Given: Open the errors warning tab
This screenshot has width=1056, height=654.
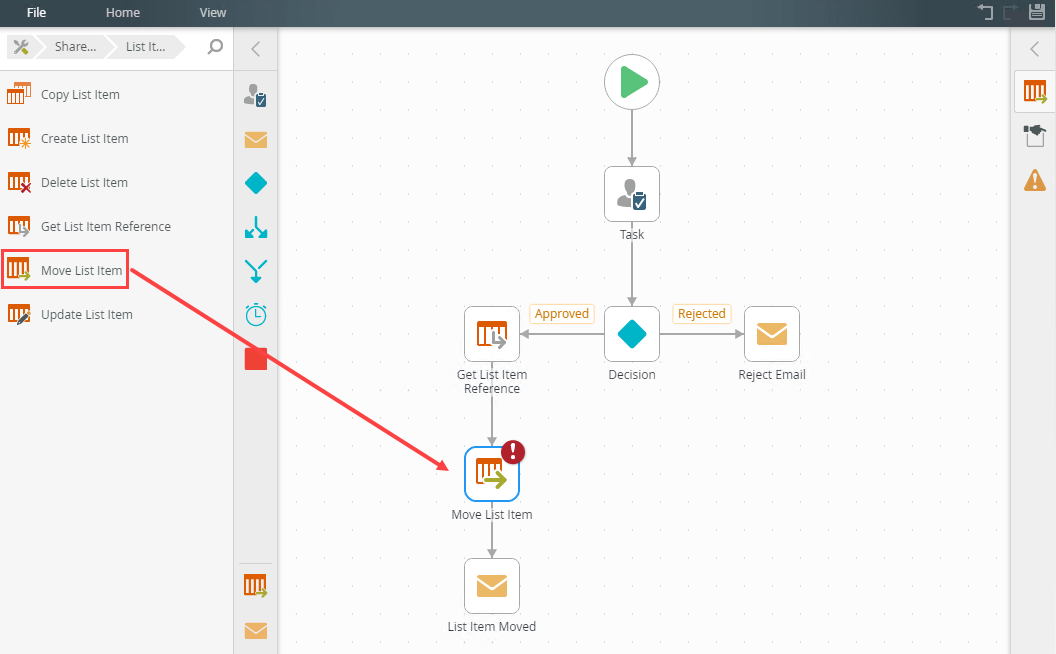Looking at the screenshot, I should (1035, 180).
